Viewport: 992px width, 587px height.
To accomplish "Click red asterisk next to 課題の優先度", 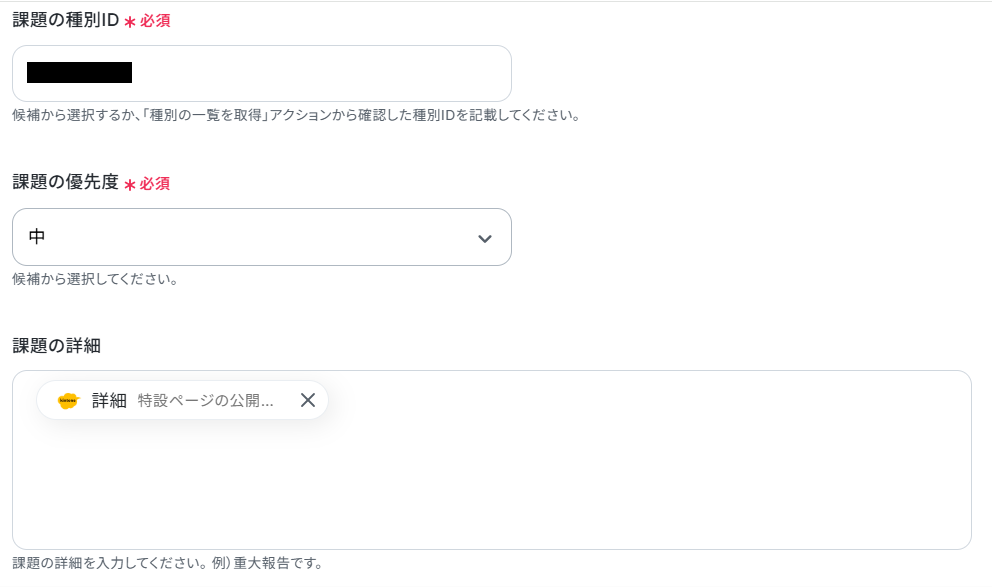I will pyautogui.click(x=130, y=185).
